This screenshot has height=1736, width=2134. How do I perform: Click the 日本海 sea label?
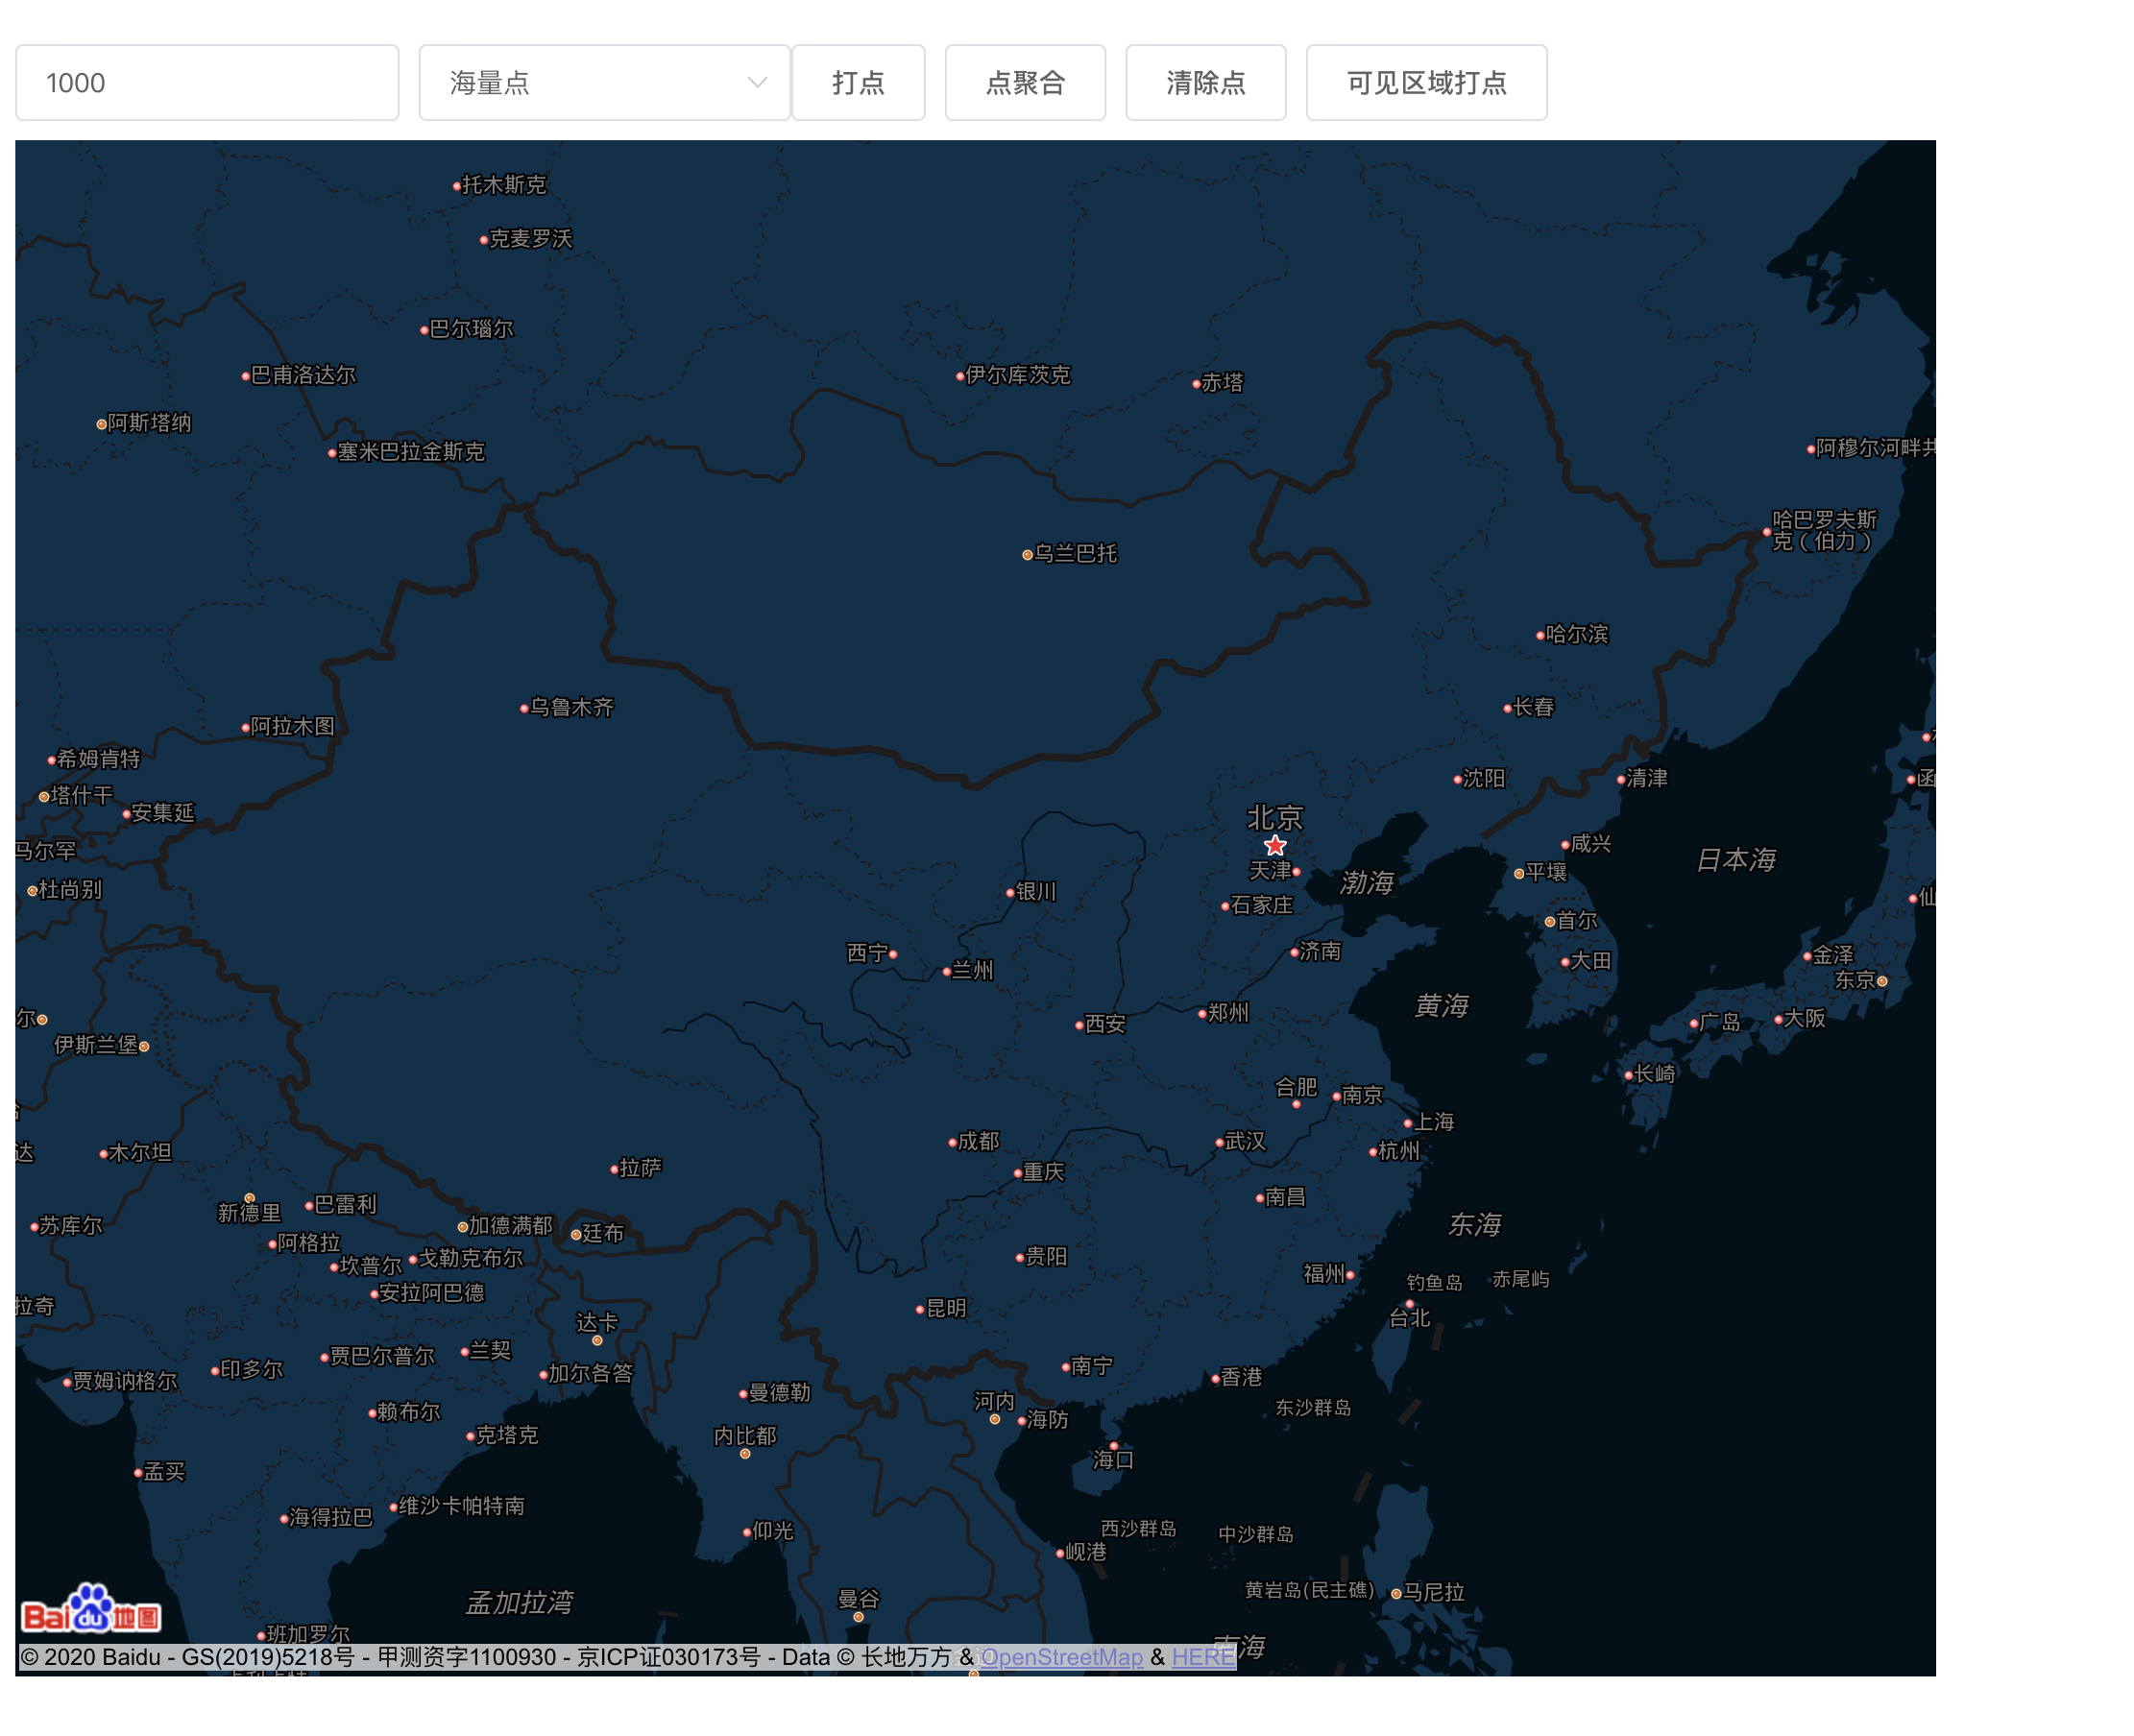pos(1736,860)
